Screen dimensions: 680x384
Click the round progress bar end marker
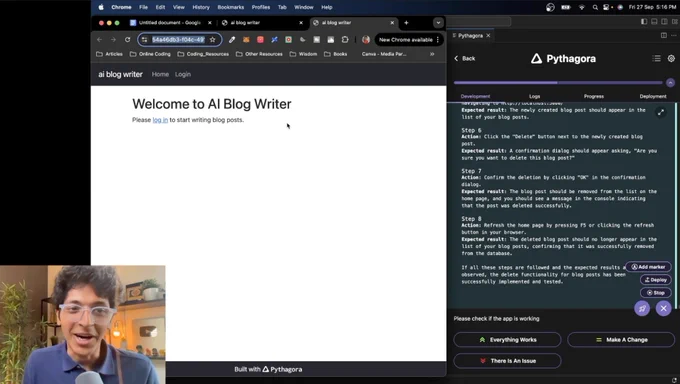click(x=670, y=82)
